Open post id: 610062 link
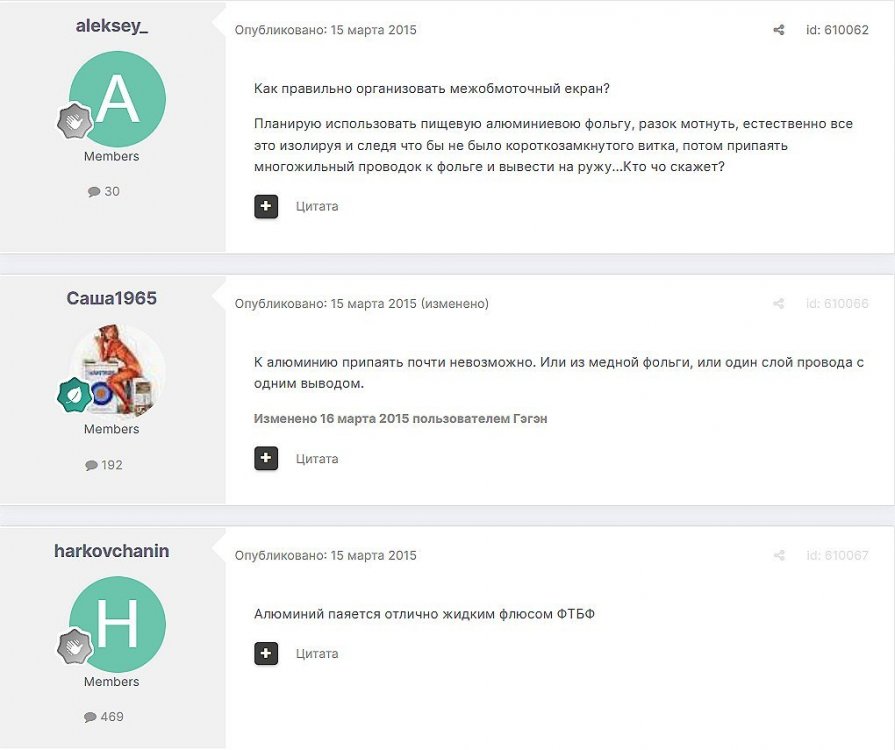 [837, 30]
